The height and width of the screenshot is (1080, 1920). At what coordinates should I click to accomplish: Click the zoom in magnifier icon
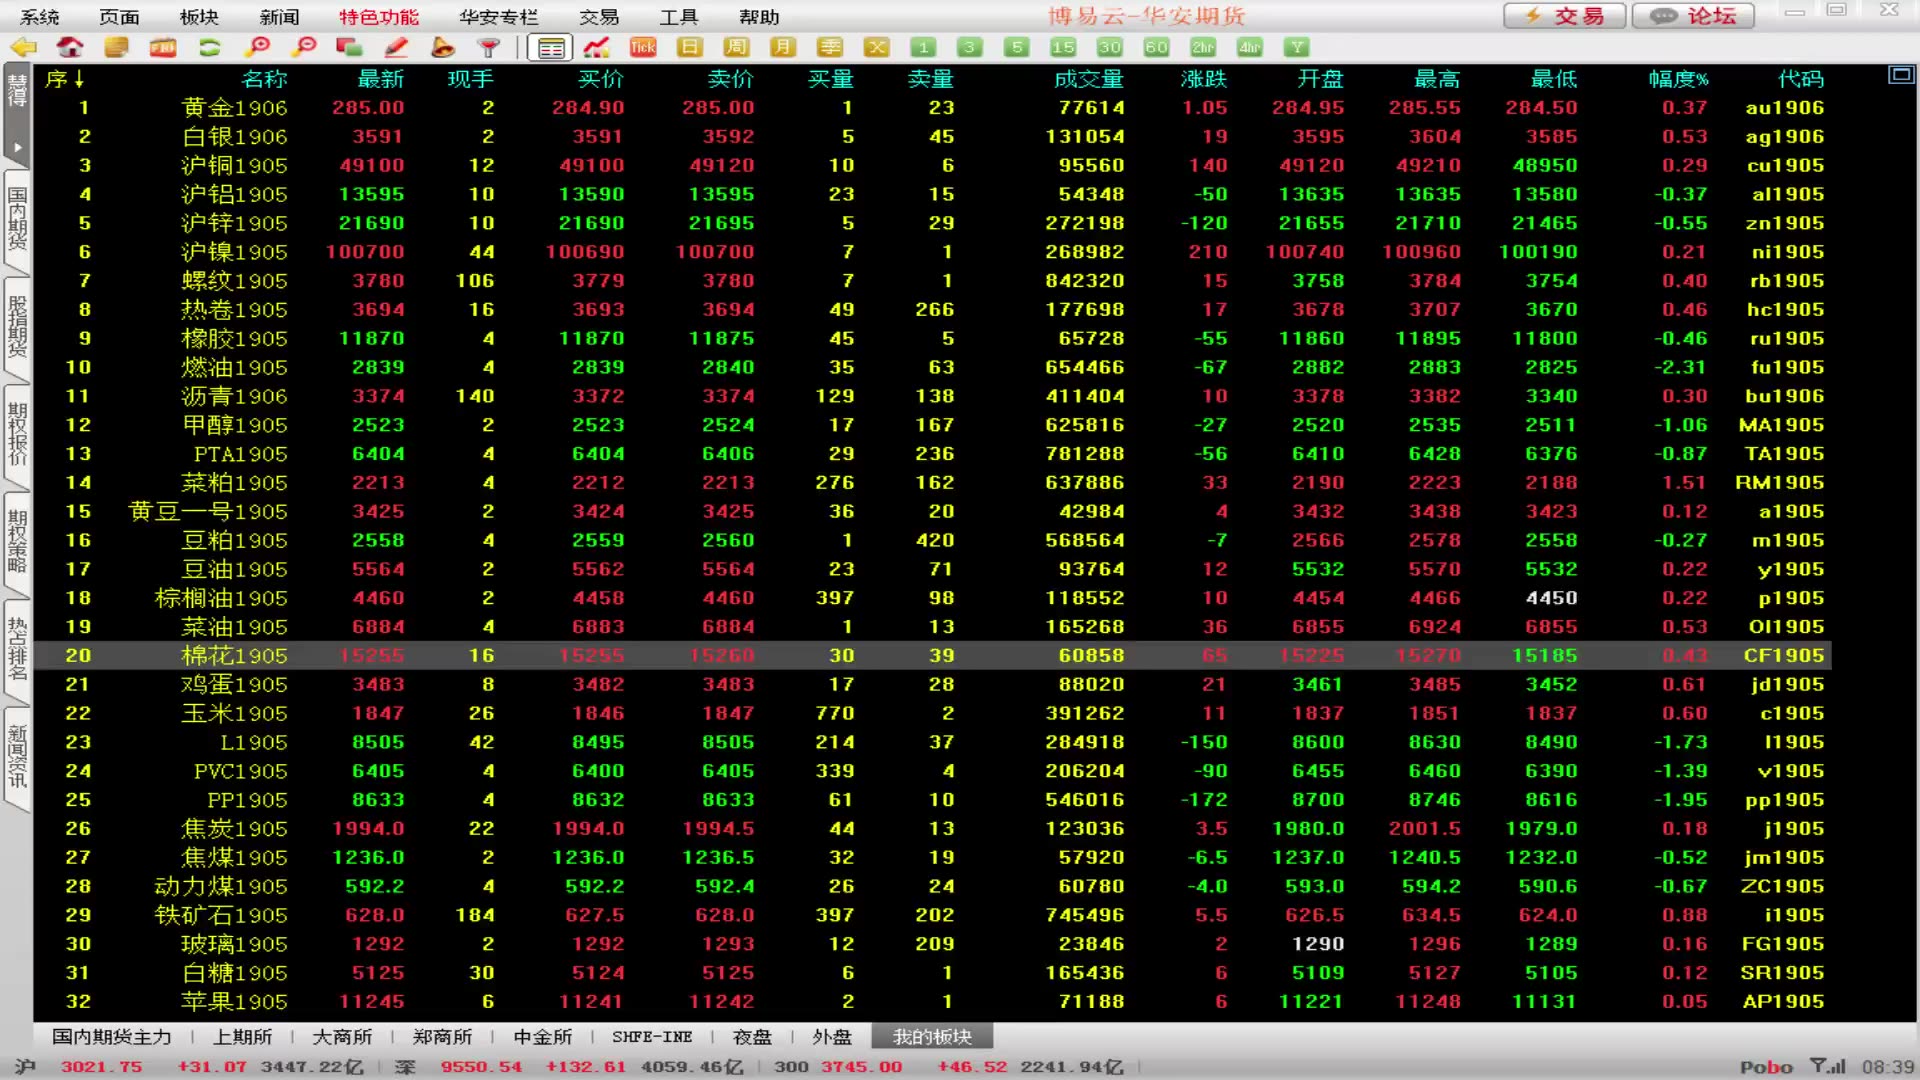point(257,47)
